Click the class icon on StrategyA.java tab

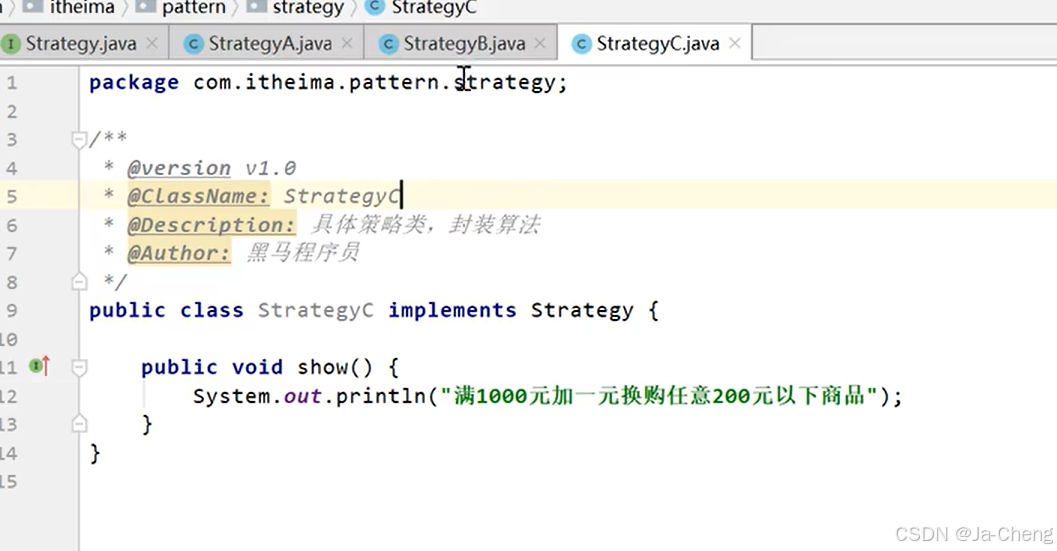coord(193,45)
